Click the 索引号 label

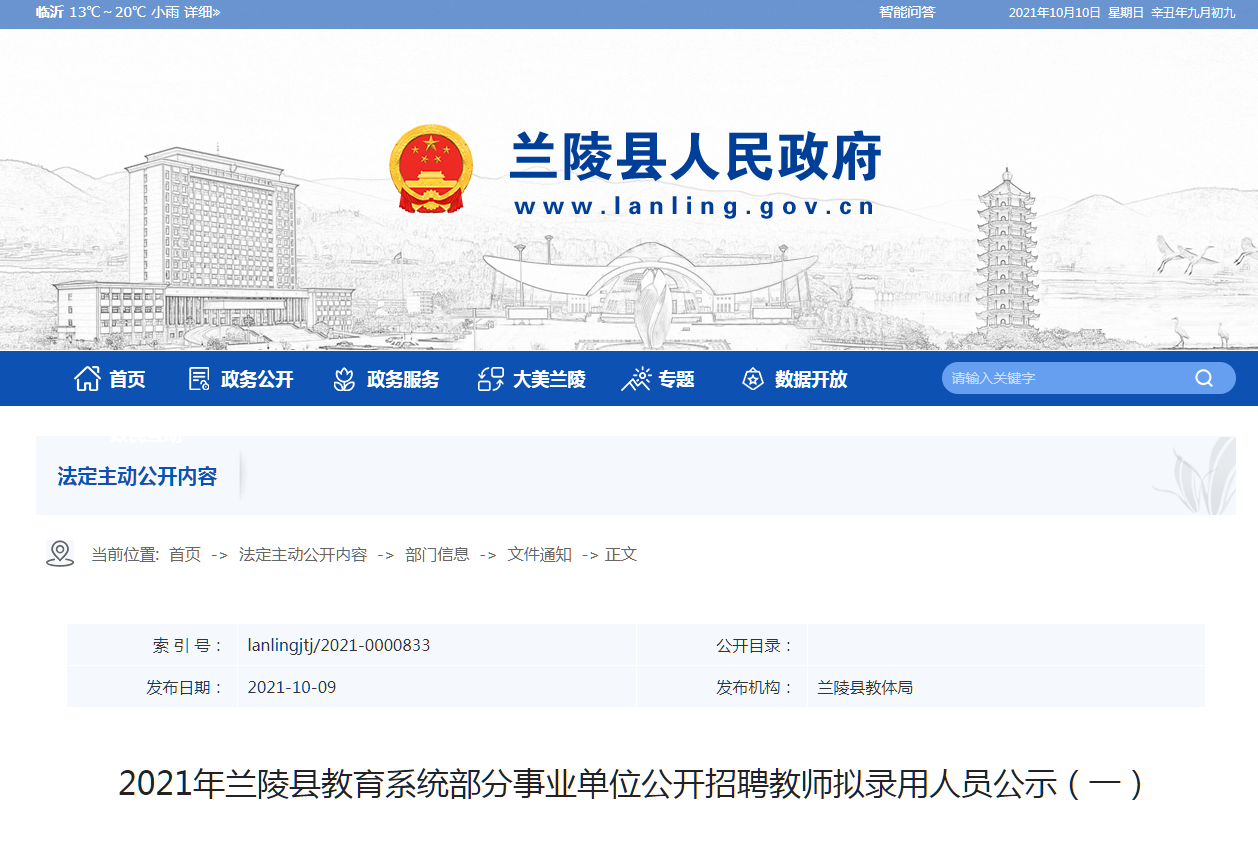[188, 646]
